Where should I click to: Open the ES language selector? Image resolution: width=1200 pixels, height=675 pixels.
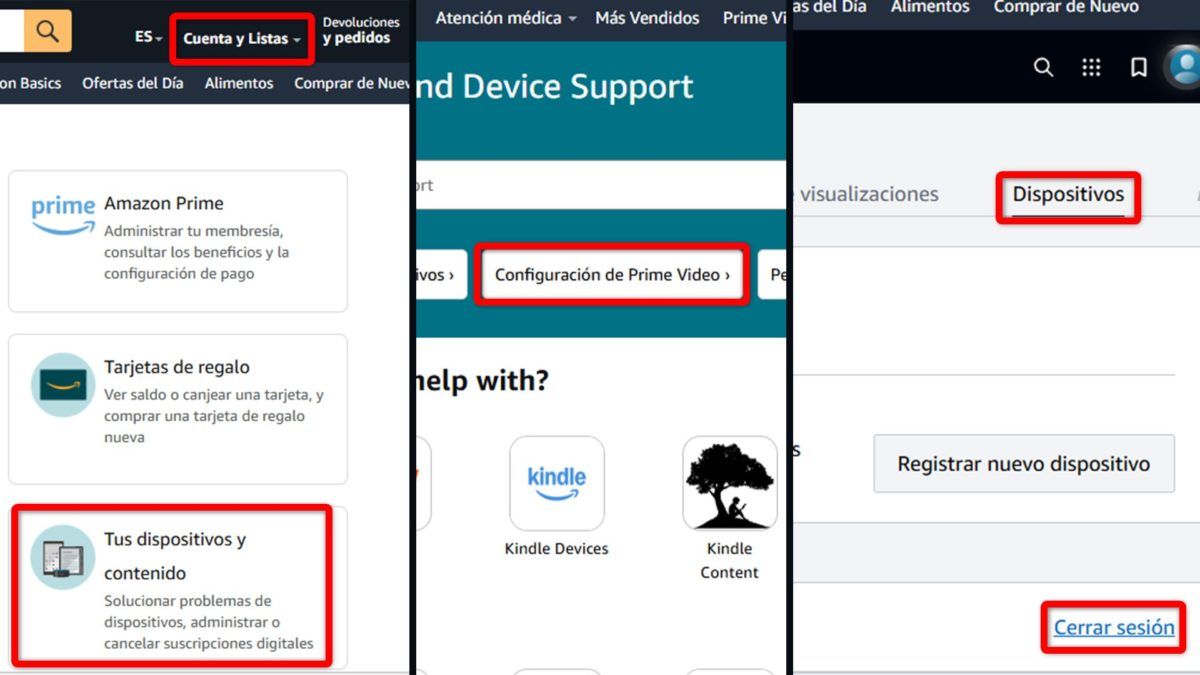tap(149, 37)
